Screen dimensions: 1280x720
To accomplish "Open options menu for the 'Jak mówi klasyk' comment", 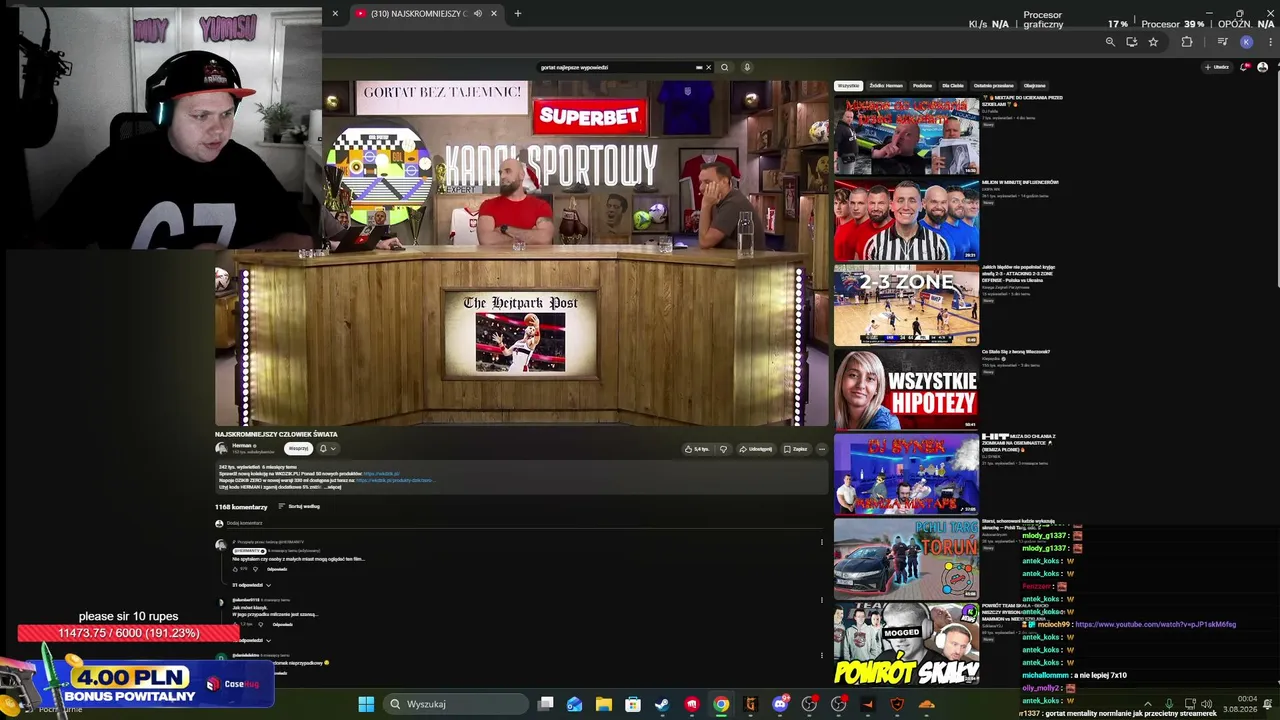I will click(822, 600).
